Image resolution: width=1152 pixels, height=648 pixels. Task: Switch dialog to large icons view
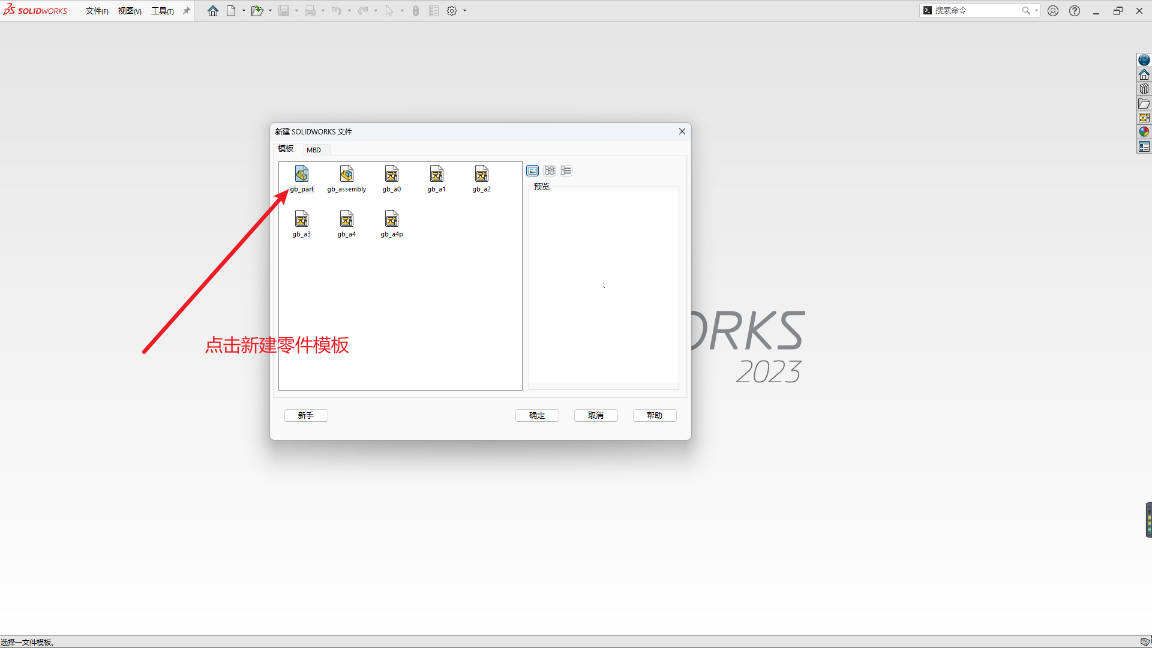pos(533,170)
